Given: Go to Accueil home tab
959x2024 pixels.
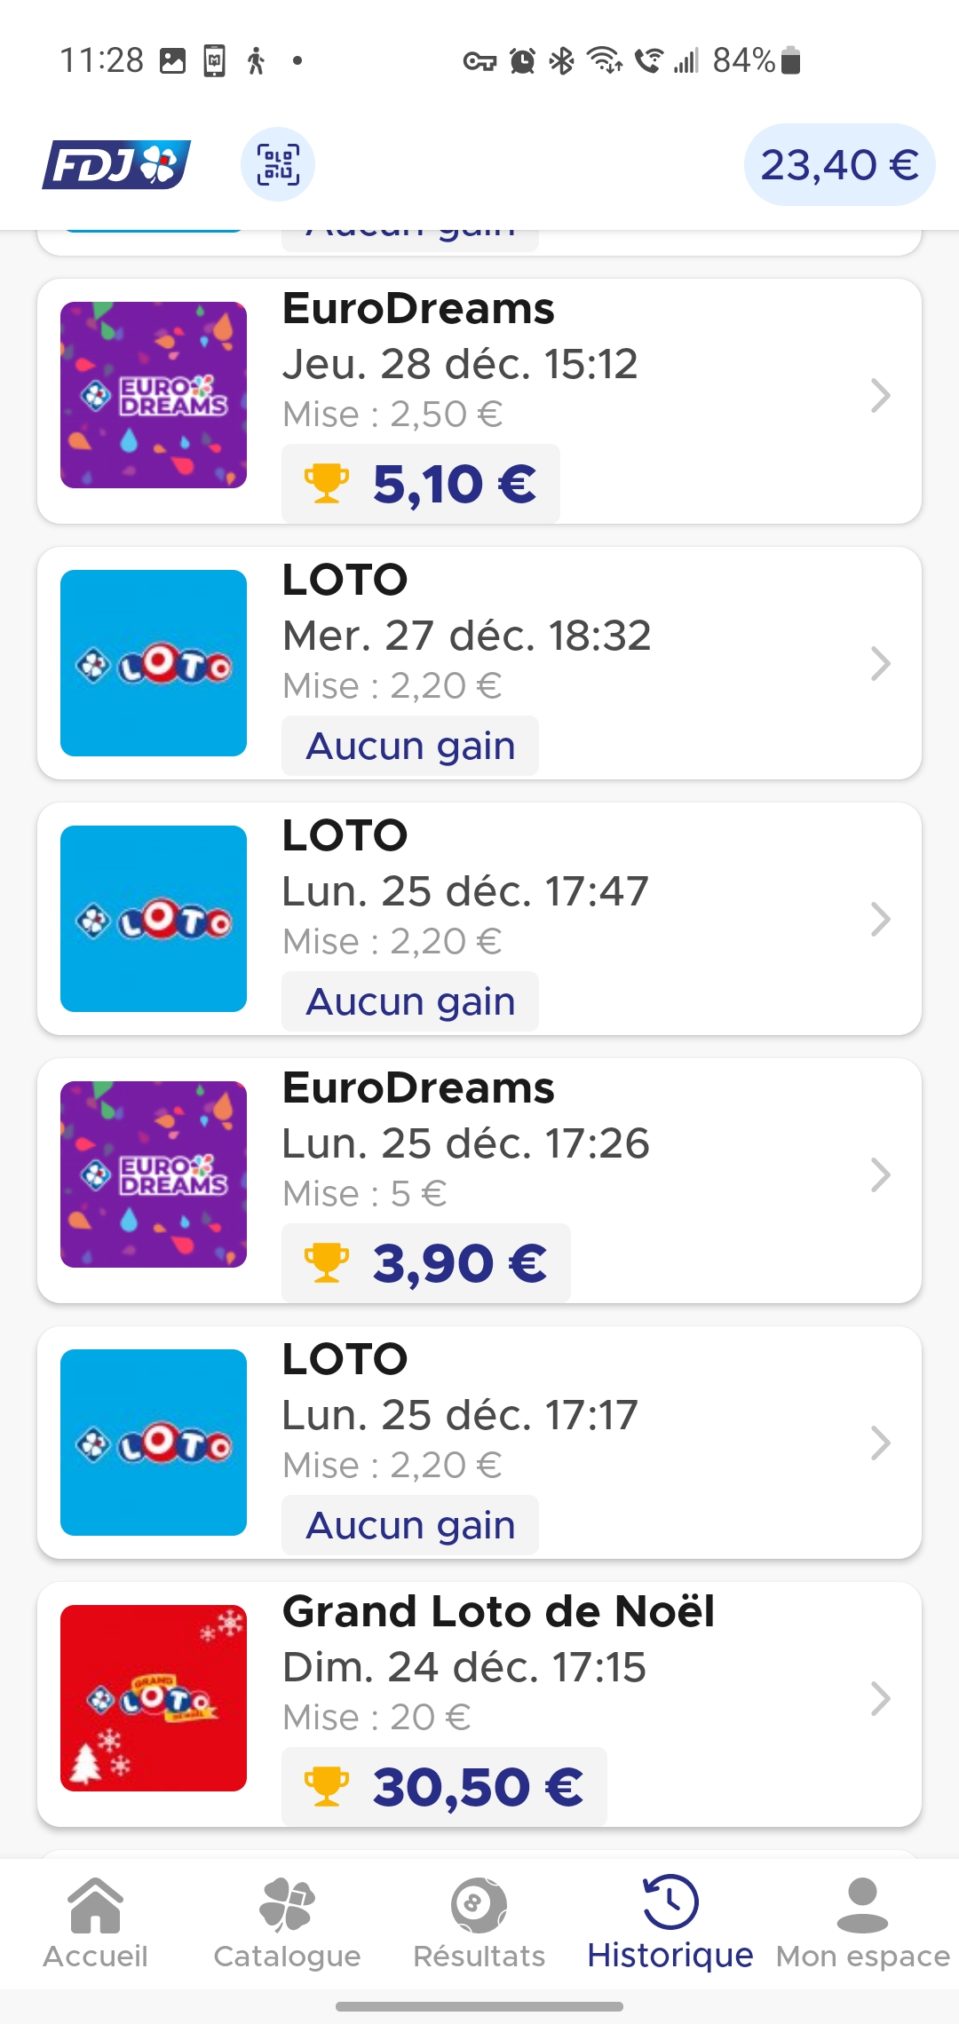Looking at the screenshot, I should click(x=95, y=1922).
